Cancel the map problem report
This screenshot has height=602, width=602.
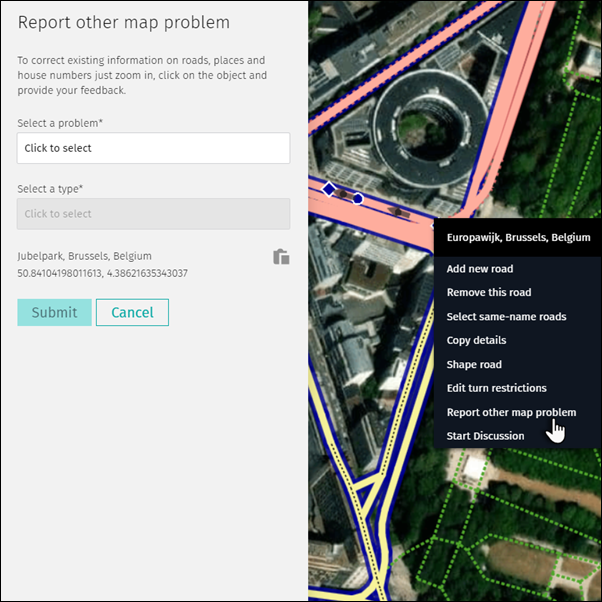tap(132, 312)
